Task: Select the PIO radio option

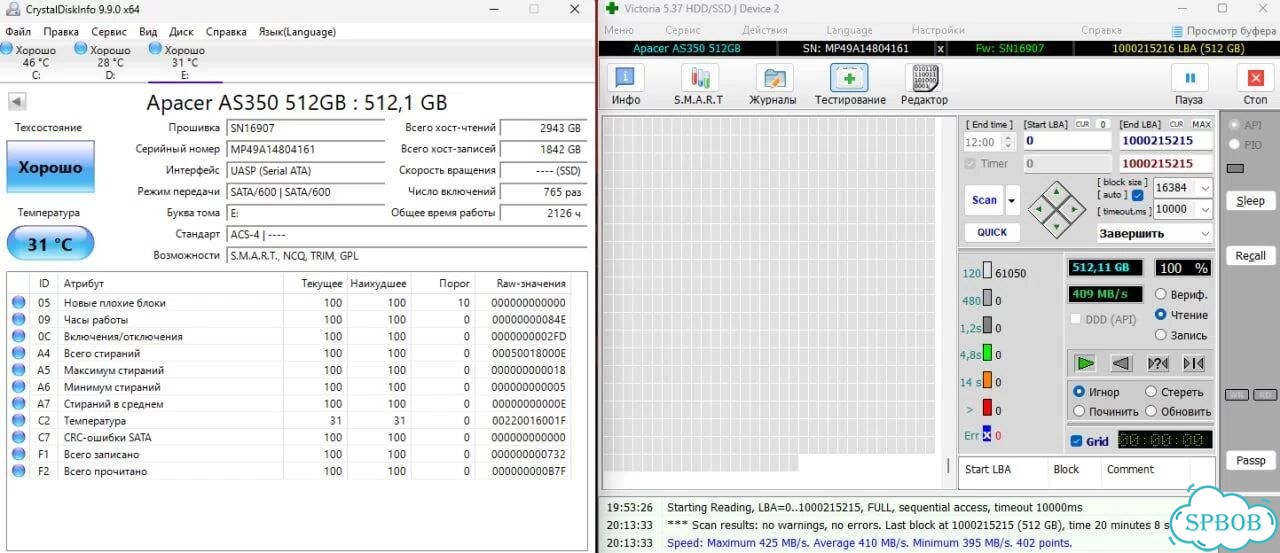Action: click(1234, 145)
